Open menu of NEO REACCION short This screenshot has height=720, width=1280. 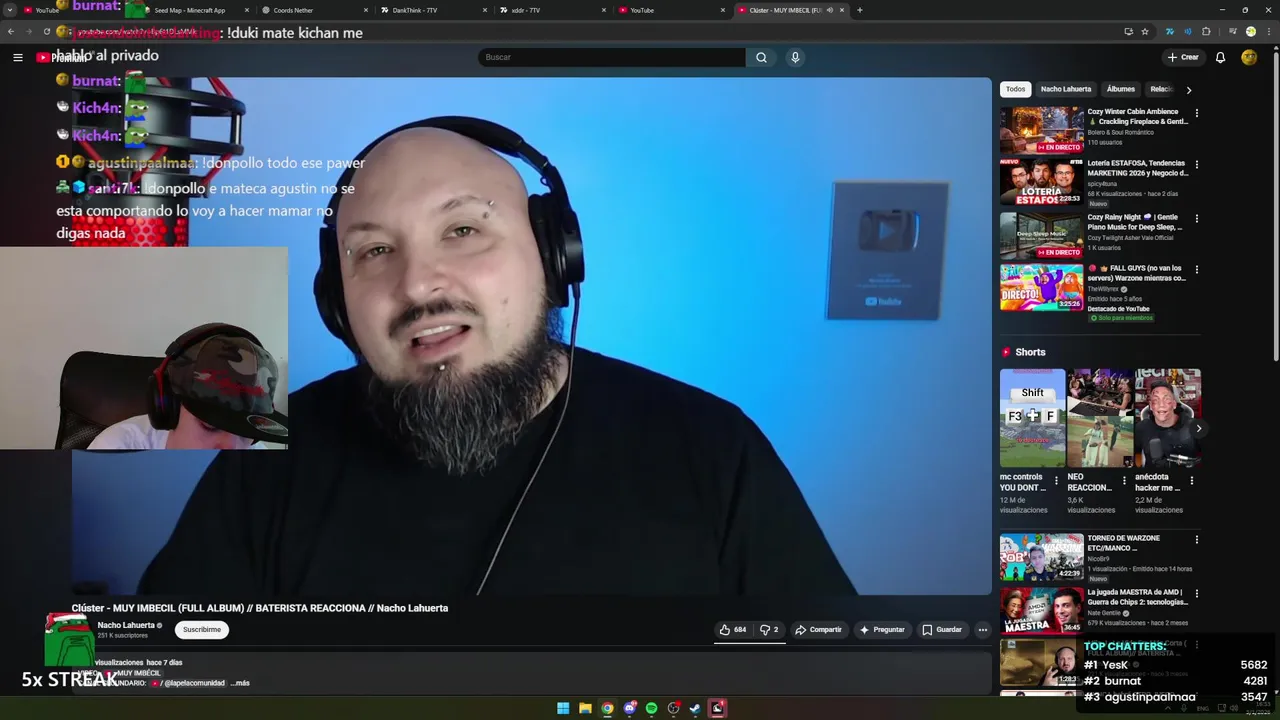point(1124,481)
